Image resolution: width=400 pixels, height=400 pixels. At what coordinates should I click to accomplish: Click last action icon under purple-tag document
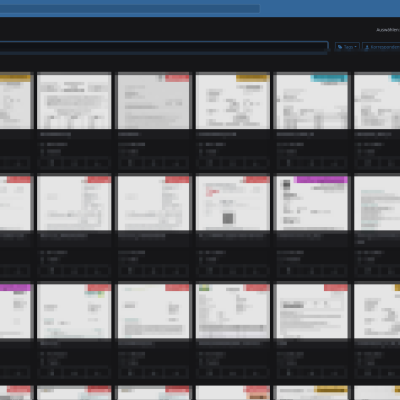coord(335,270)
